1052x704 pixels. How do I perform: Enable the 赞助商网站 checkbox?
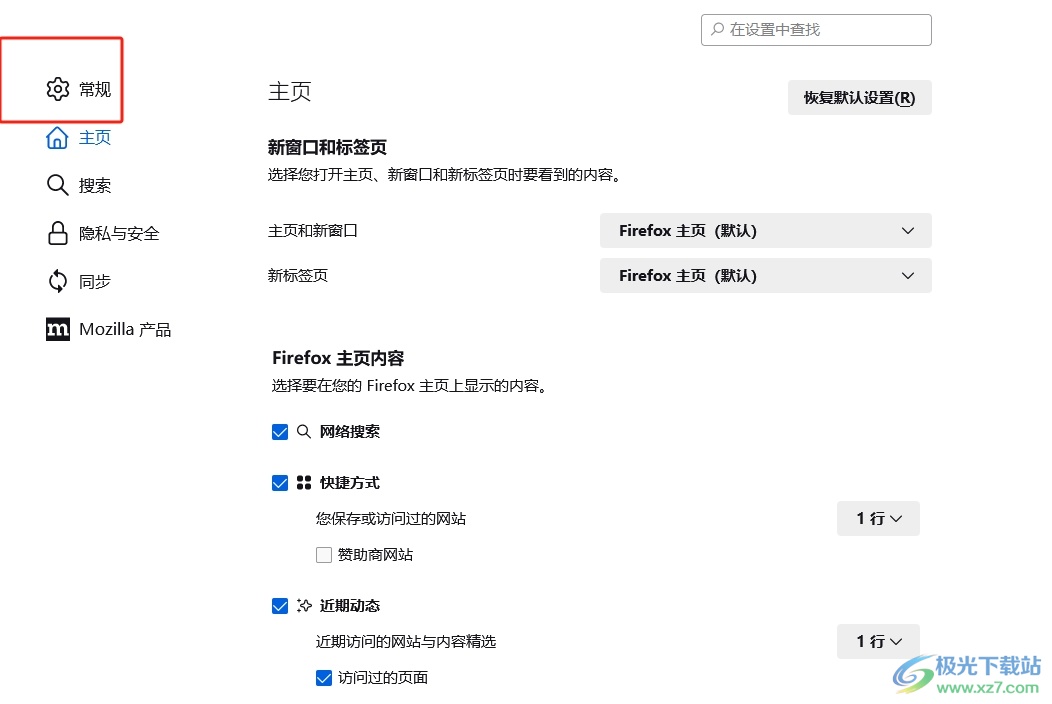[x=324, y=555]
